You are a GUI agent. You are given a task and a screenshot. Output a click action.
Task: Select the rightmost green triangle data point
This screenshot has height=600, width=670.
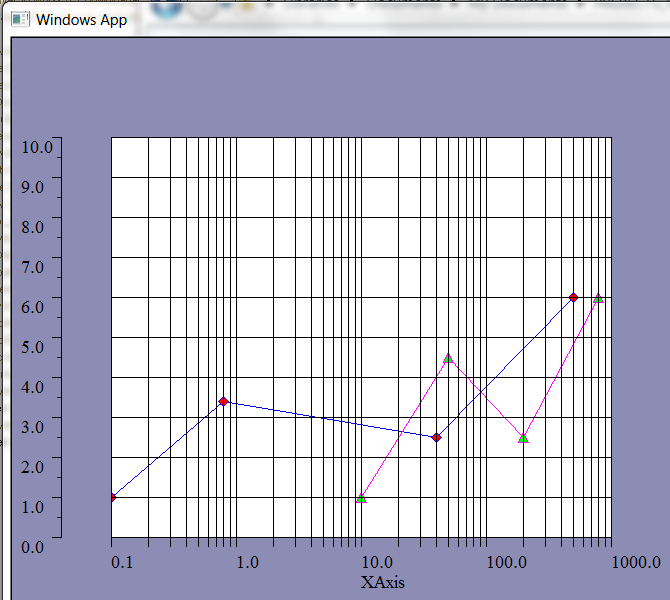click(x=598, y=298)
